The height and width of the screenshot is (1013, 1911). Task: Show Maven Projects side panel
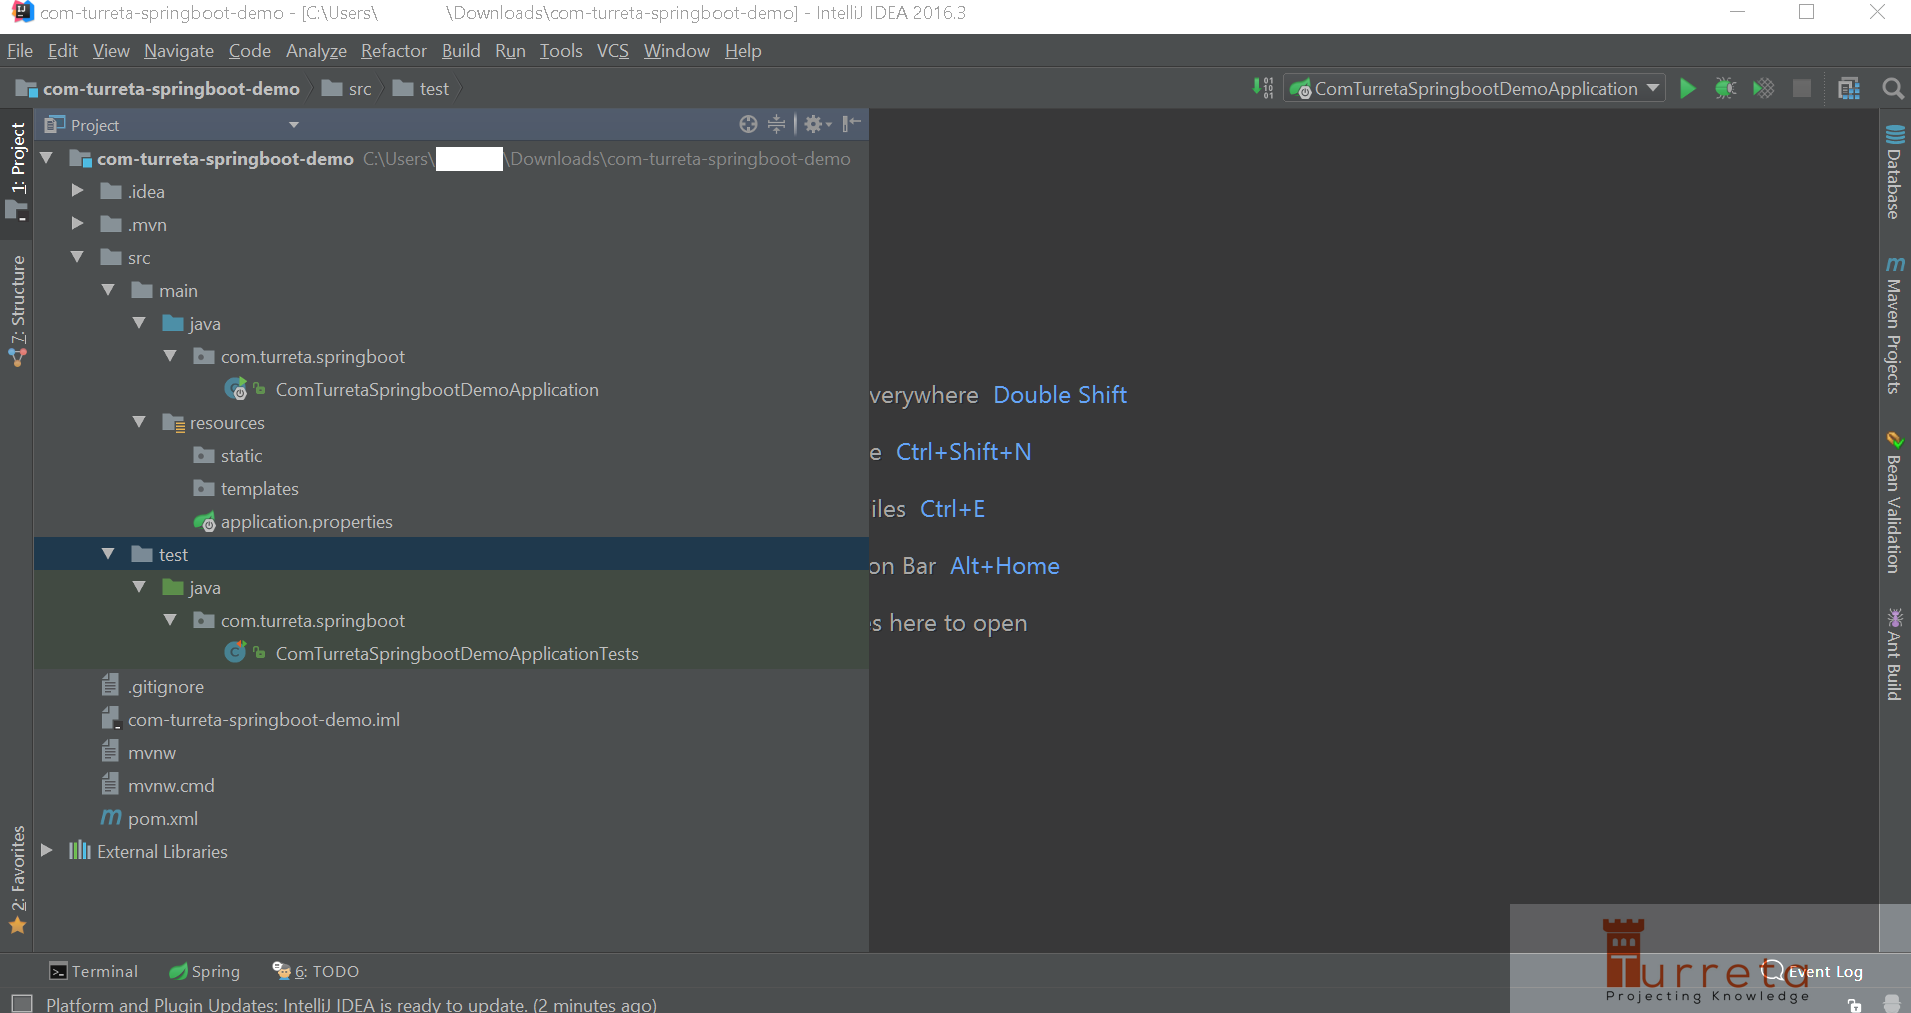point(1894,325)
